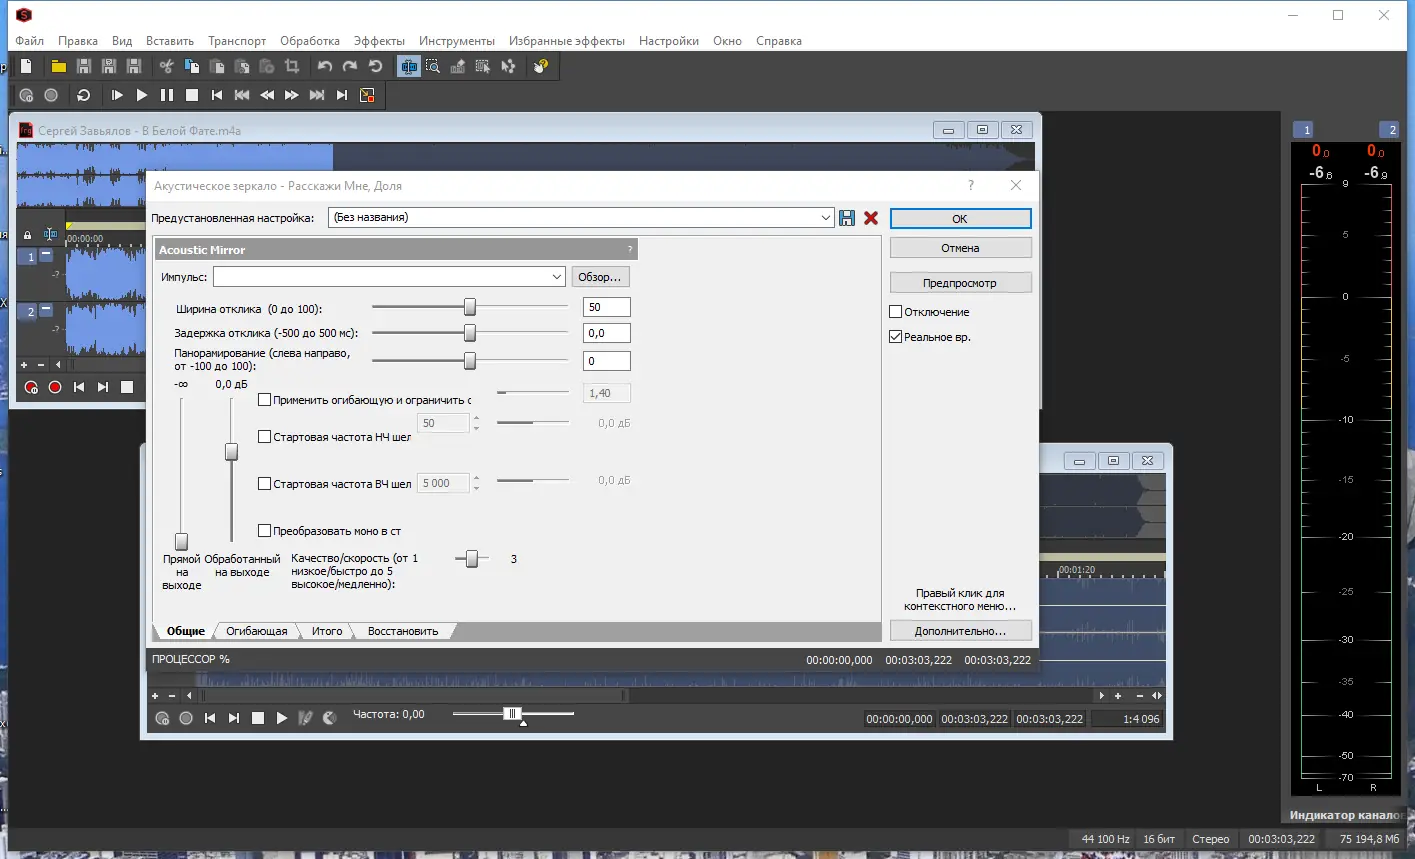Image resolution: width=1415 pixels, height=859 pixels.
Task: Minimize channel 2 in В Белой Фате window
Action: click(x=46, y=309)
